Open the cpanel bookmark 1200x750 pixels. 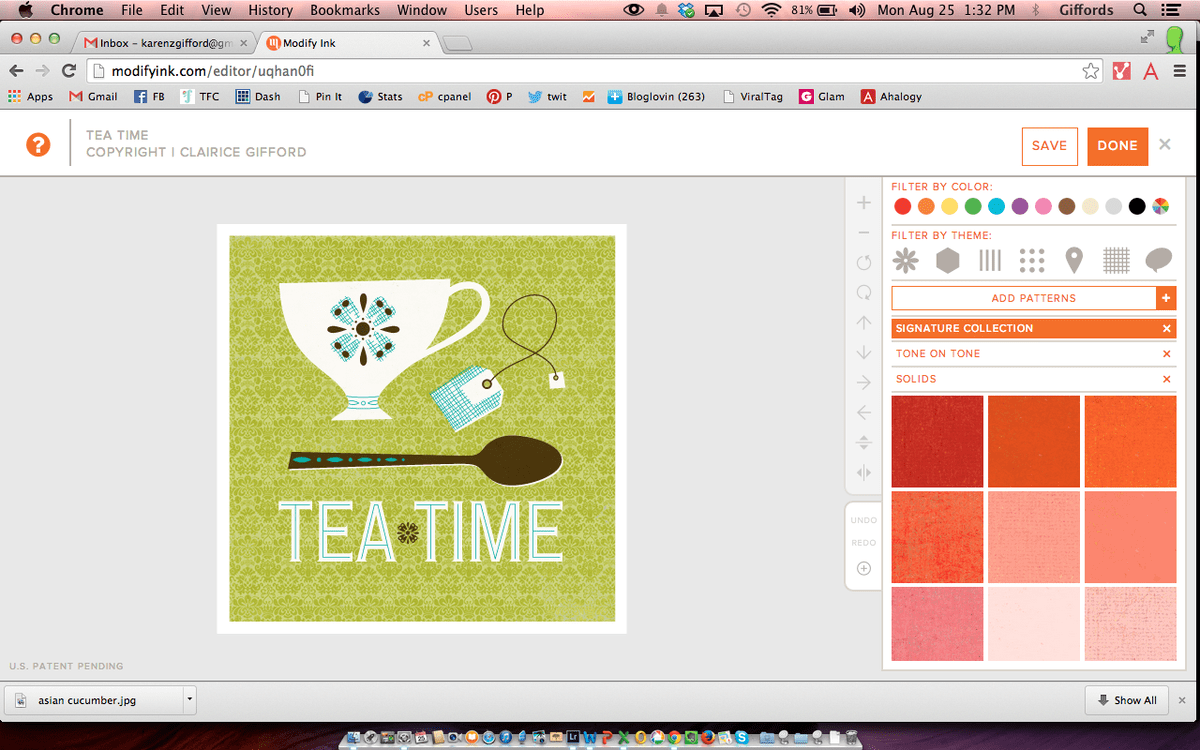445,97
